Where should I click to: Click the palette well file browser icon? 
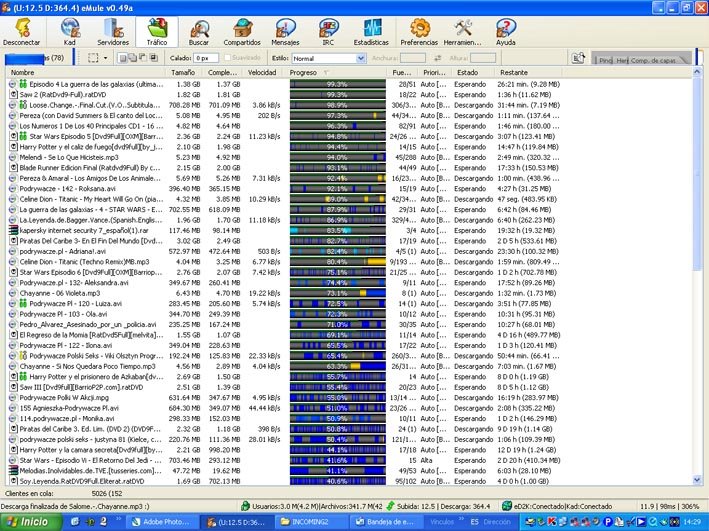point(578,58)
